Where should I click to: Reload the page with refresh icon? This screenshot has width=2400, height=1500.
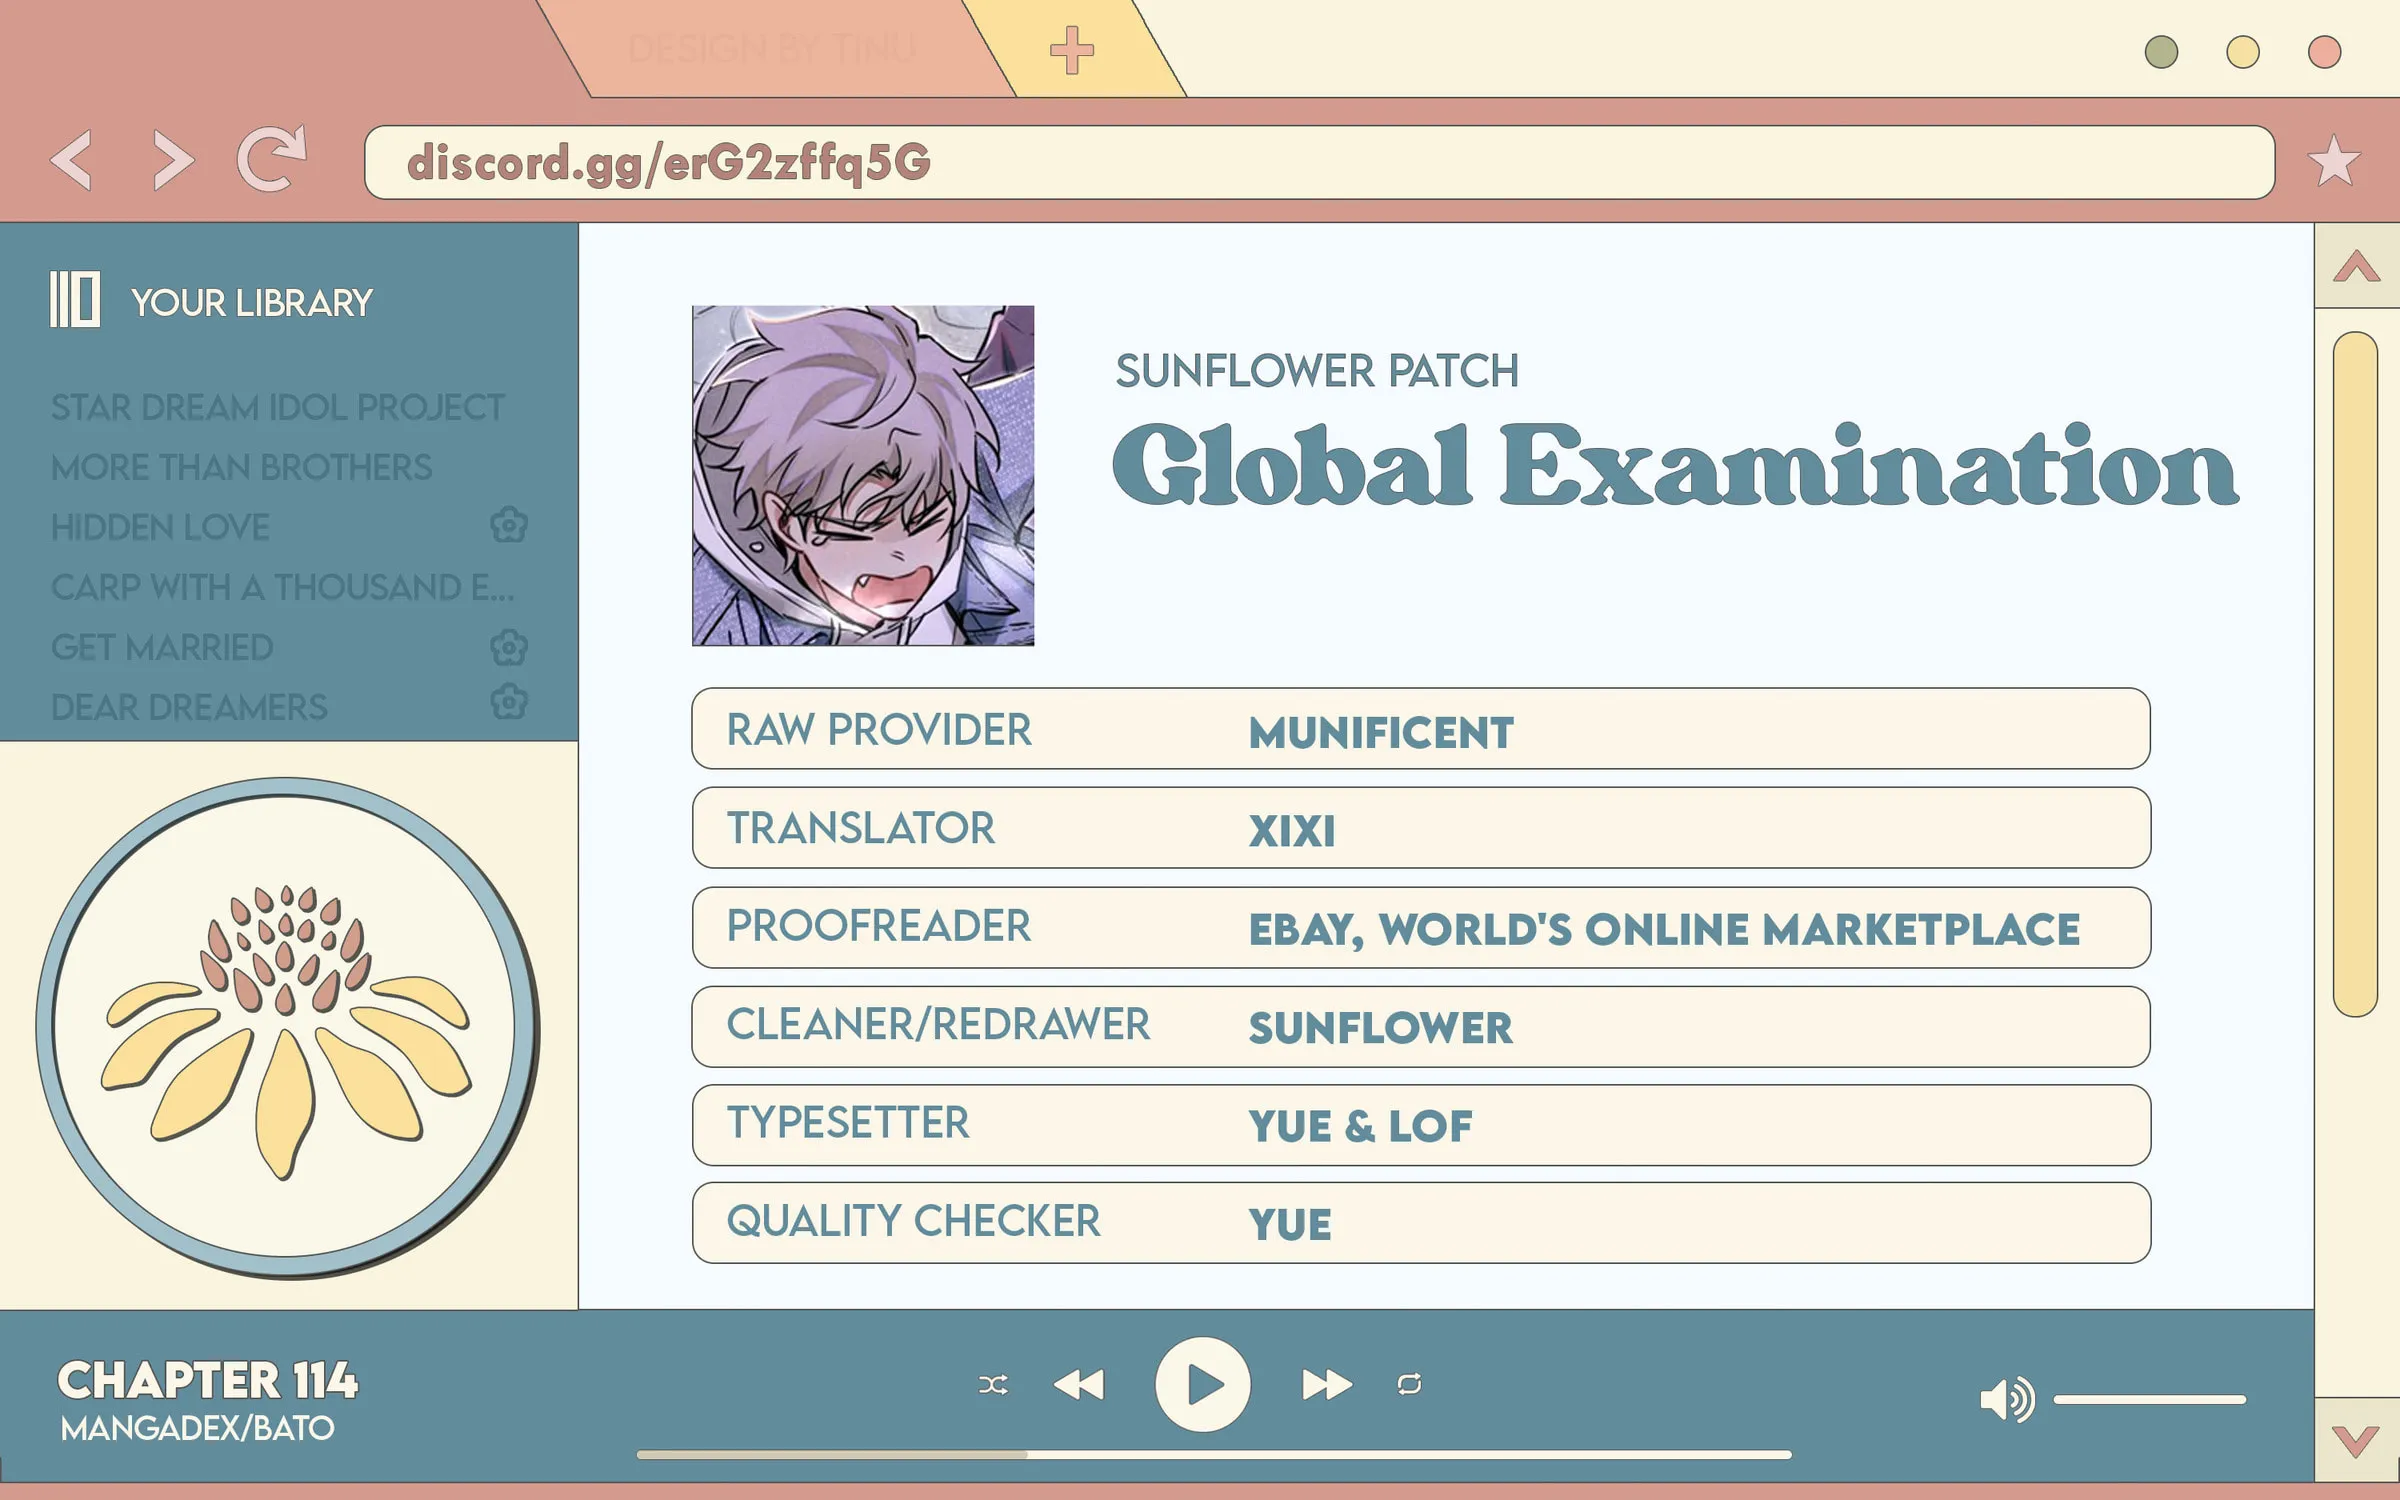(271, 158)
